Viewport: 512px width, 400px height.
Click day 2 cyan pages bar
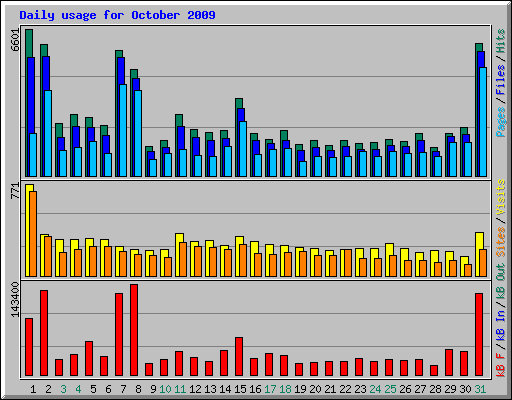click(48, 133)
